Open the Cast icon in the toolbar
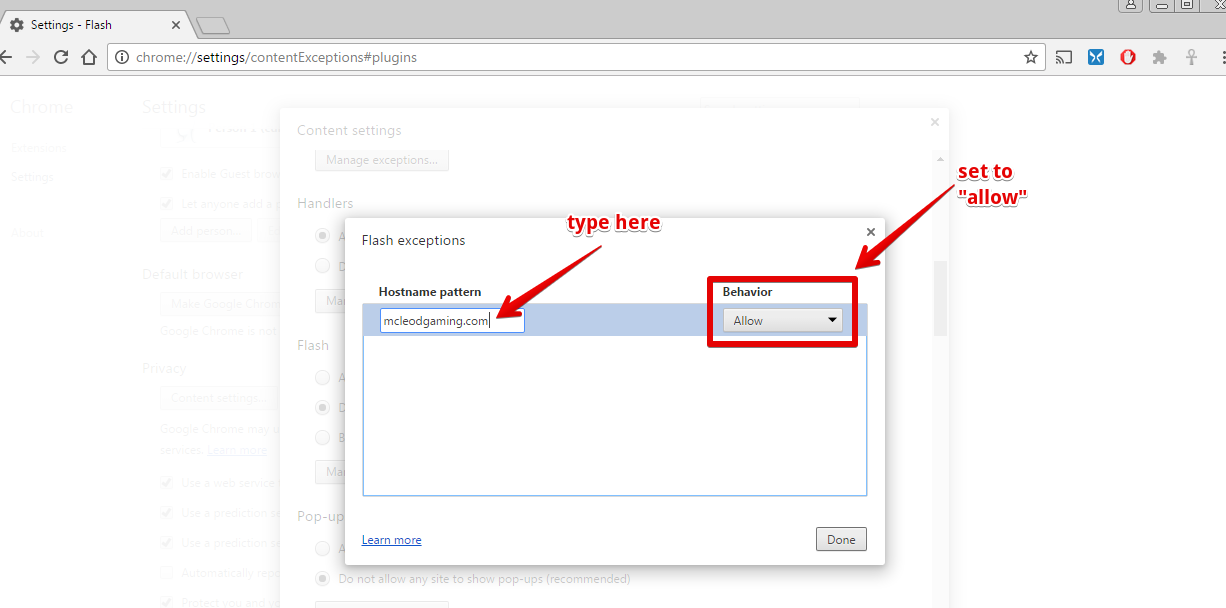 click(x=1064, y=57)
